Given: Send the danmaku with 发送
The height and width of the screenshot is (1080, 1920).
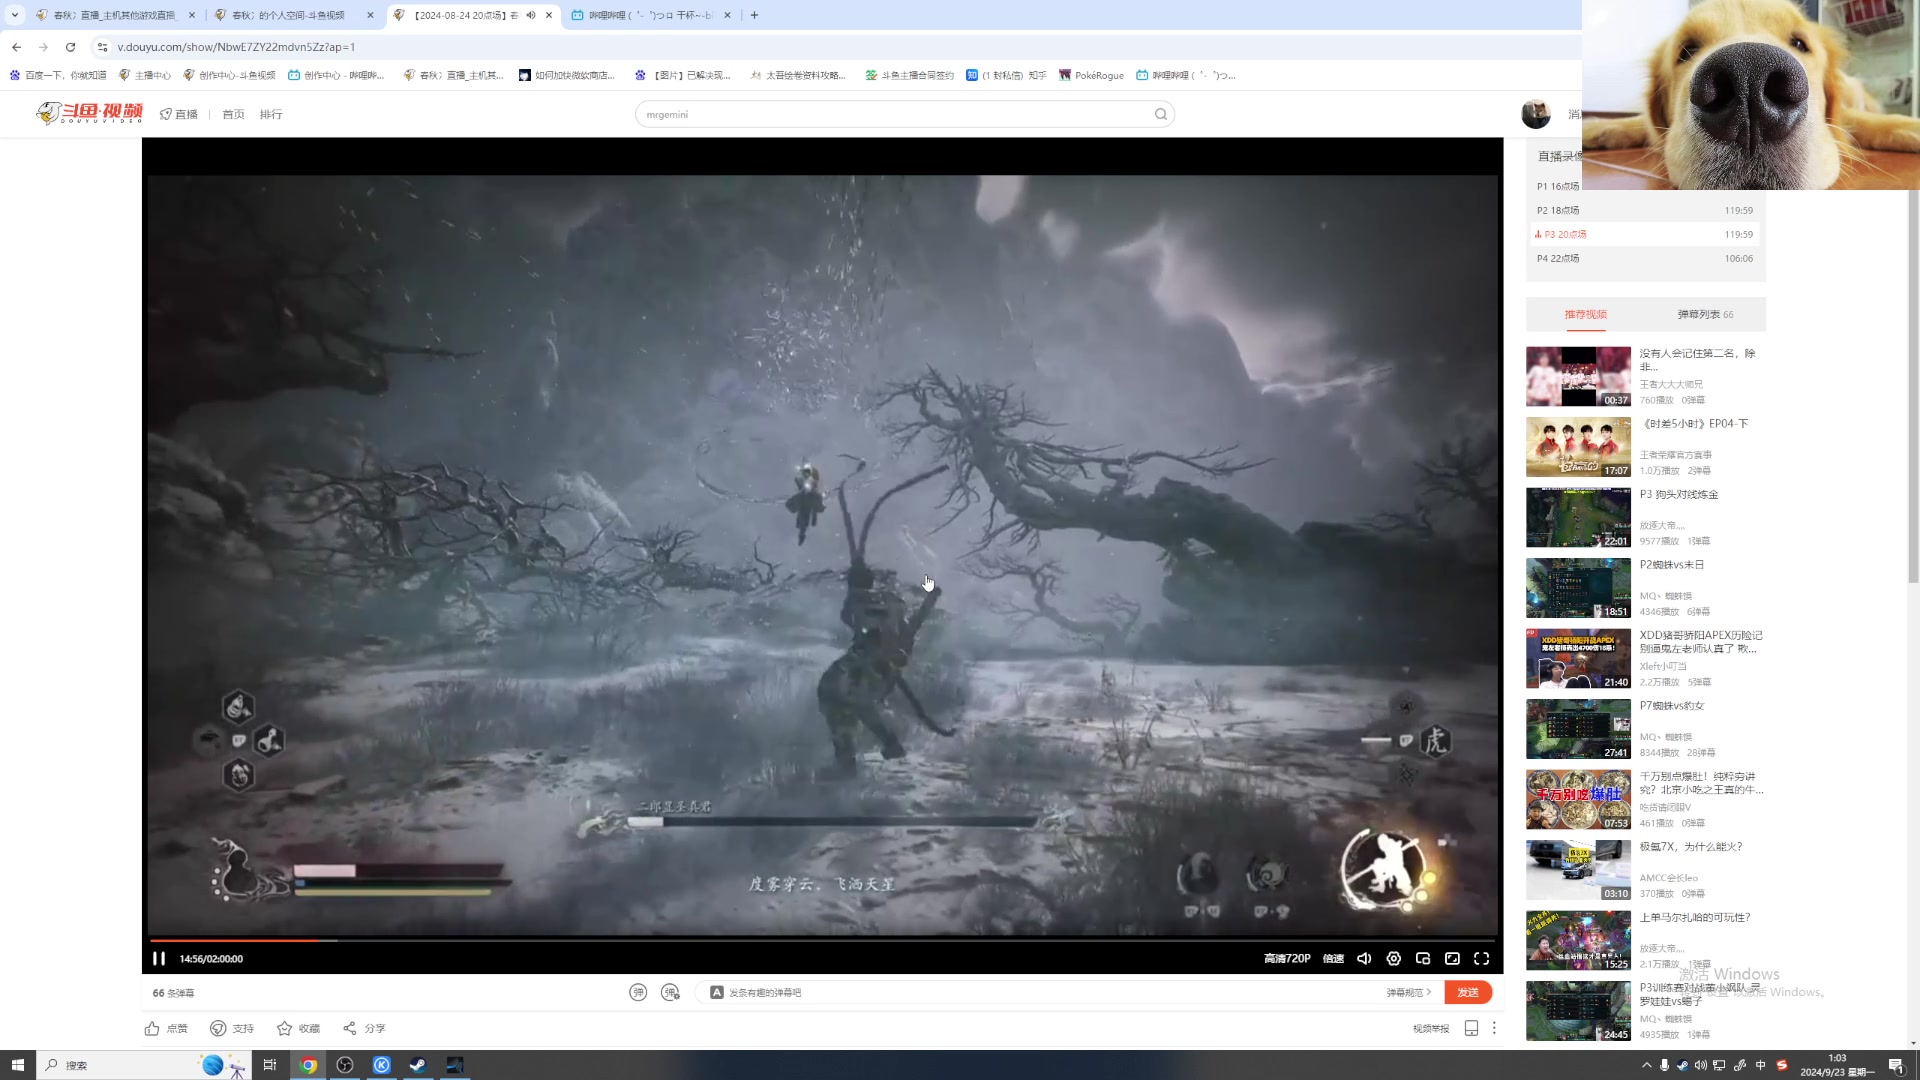Looking at the screenshot, I should tap(1468, 992).
